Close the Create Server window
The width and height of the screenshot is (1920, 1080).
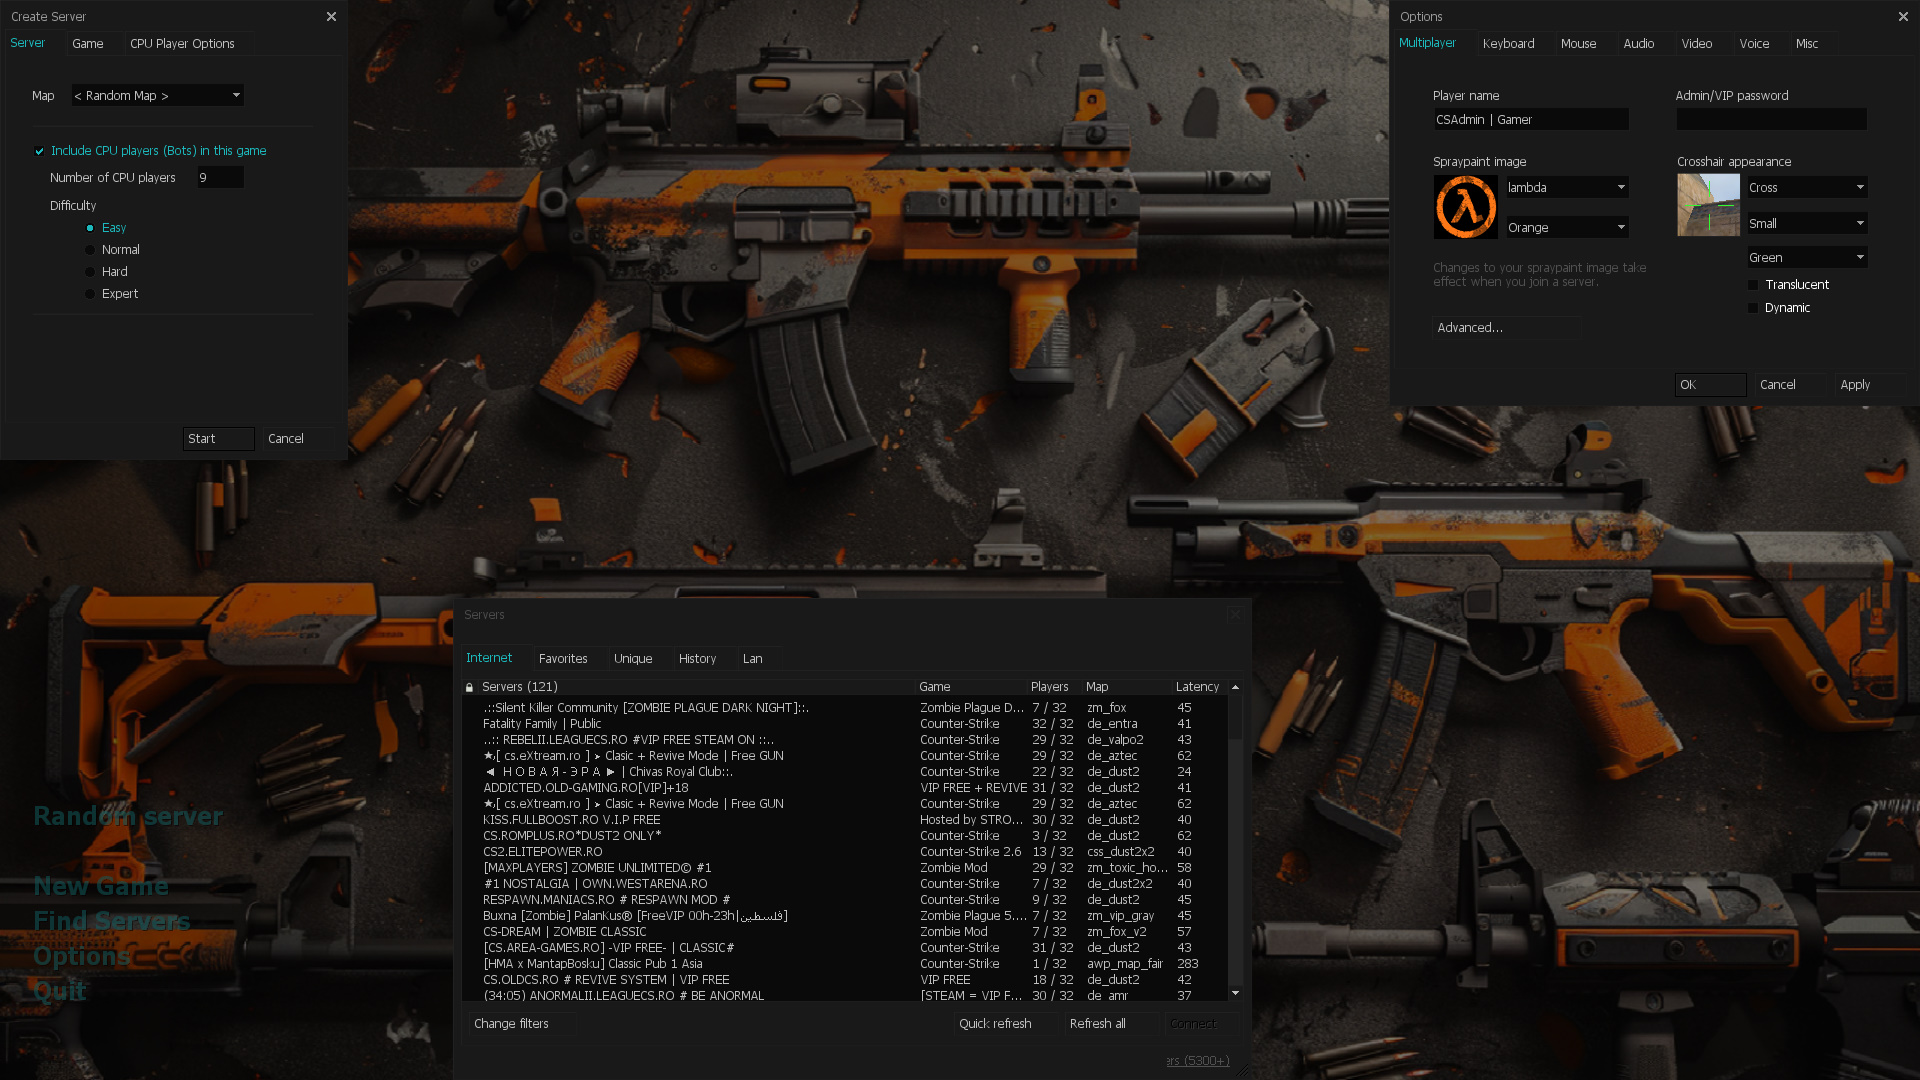pyautogui.click(x=331, y=17)
